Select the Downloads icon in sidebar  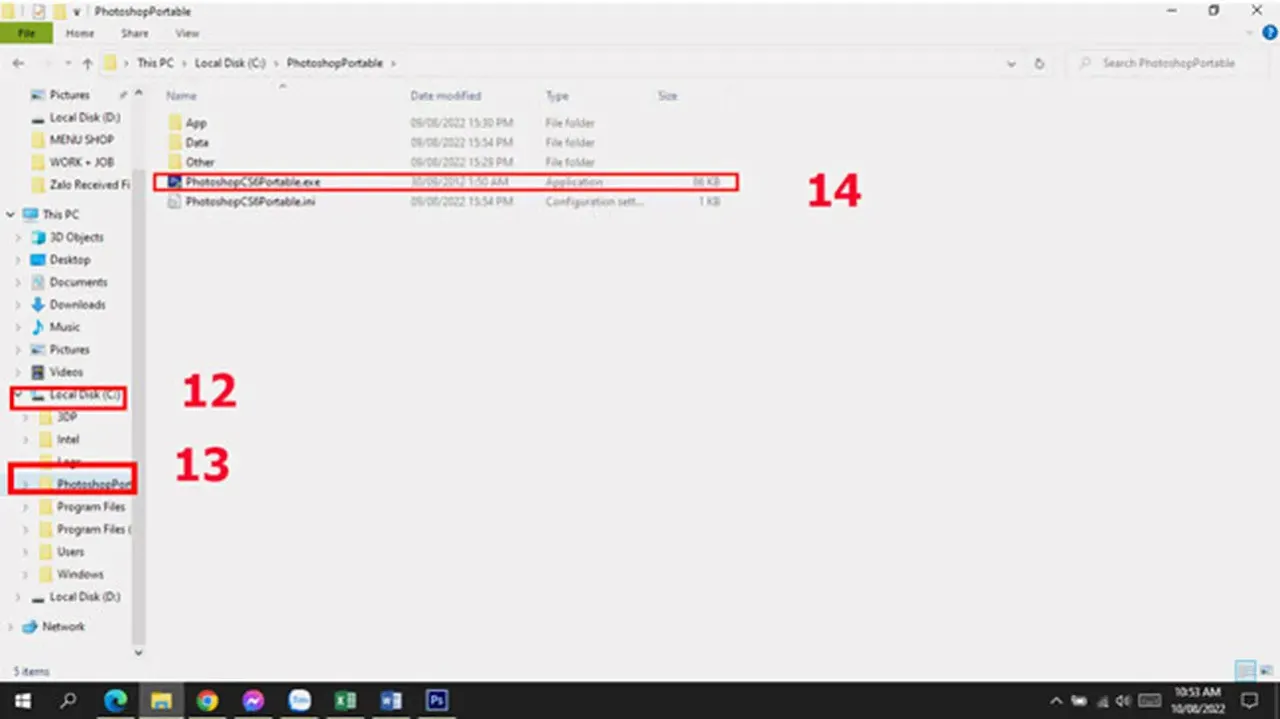(x=39, y=305)
